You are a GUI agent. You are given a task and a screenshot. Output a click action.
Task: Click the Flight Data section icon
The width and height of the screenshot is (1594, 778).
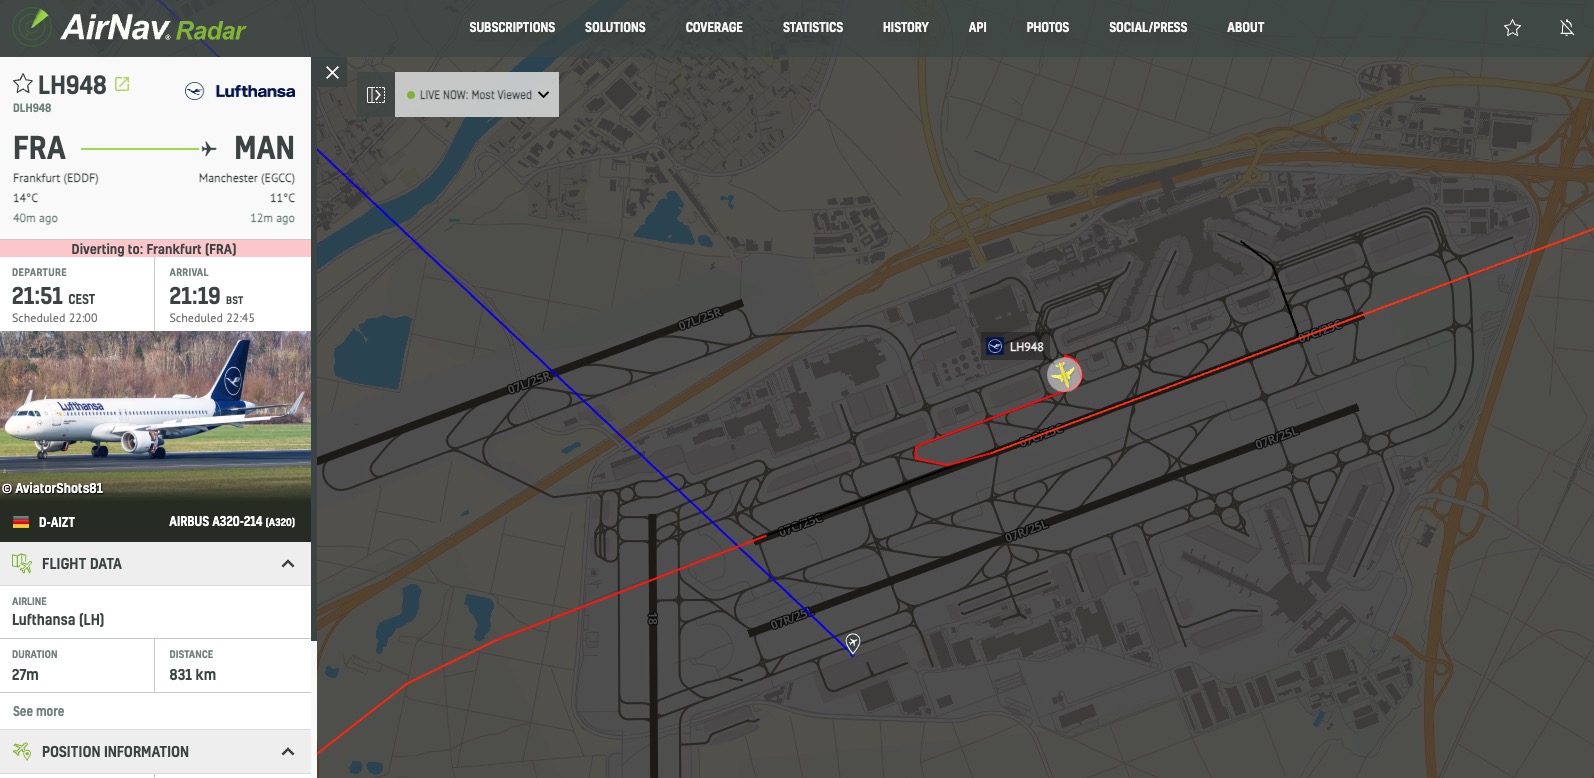click(x=22, y=564)
